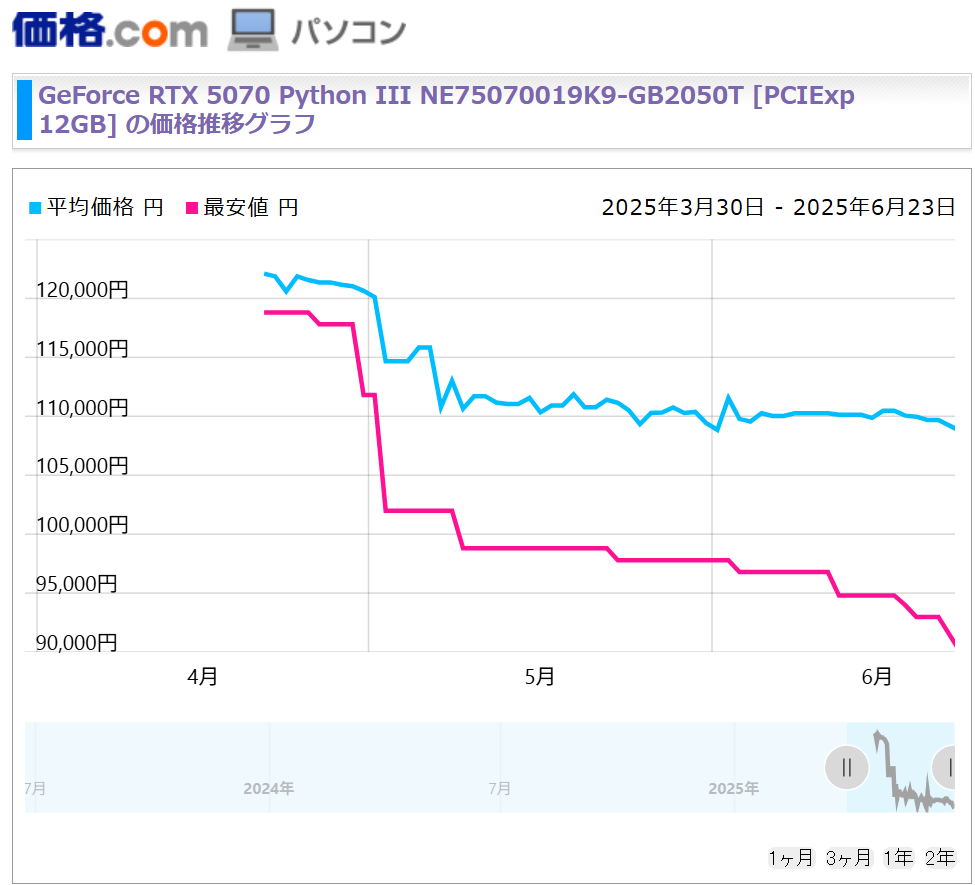Viewport: 975px width, 885px height.
Task: Click the 最安値 円 legend label
Action: point(251,207)
